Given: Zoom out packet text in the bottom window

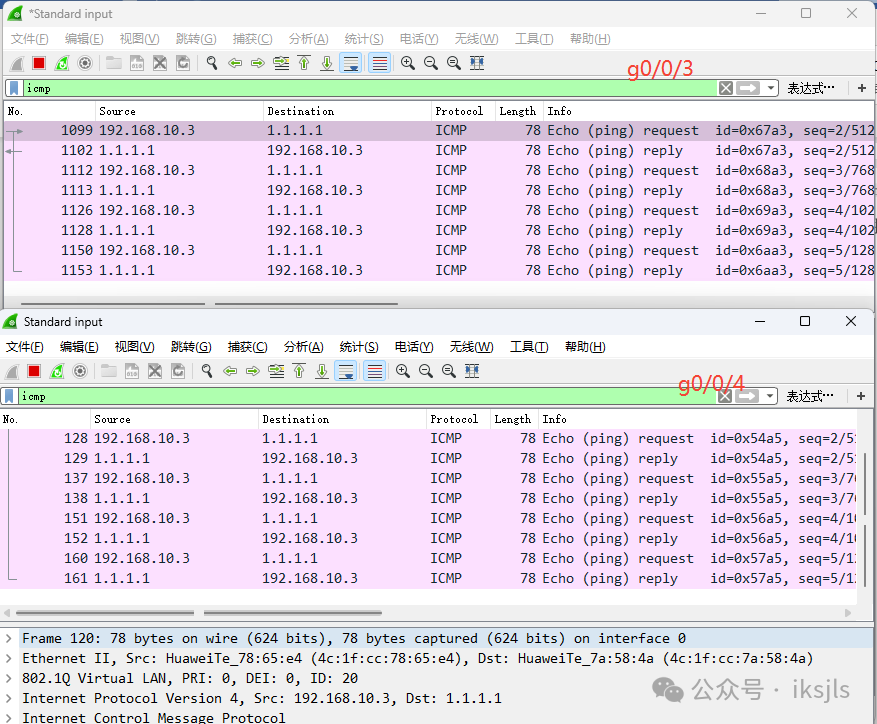Looking at the screenshot, I should point(426,371).
